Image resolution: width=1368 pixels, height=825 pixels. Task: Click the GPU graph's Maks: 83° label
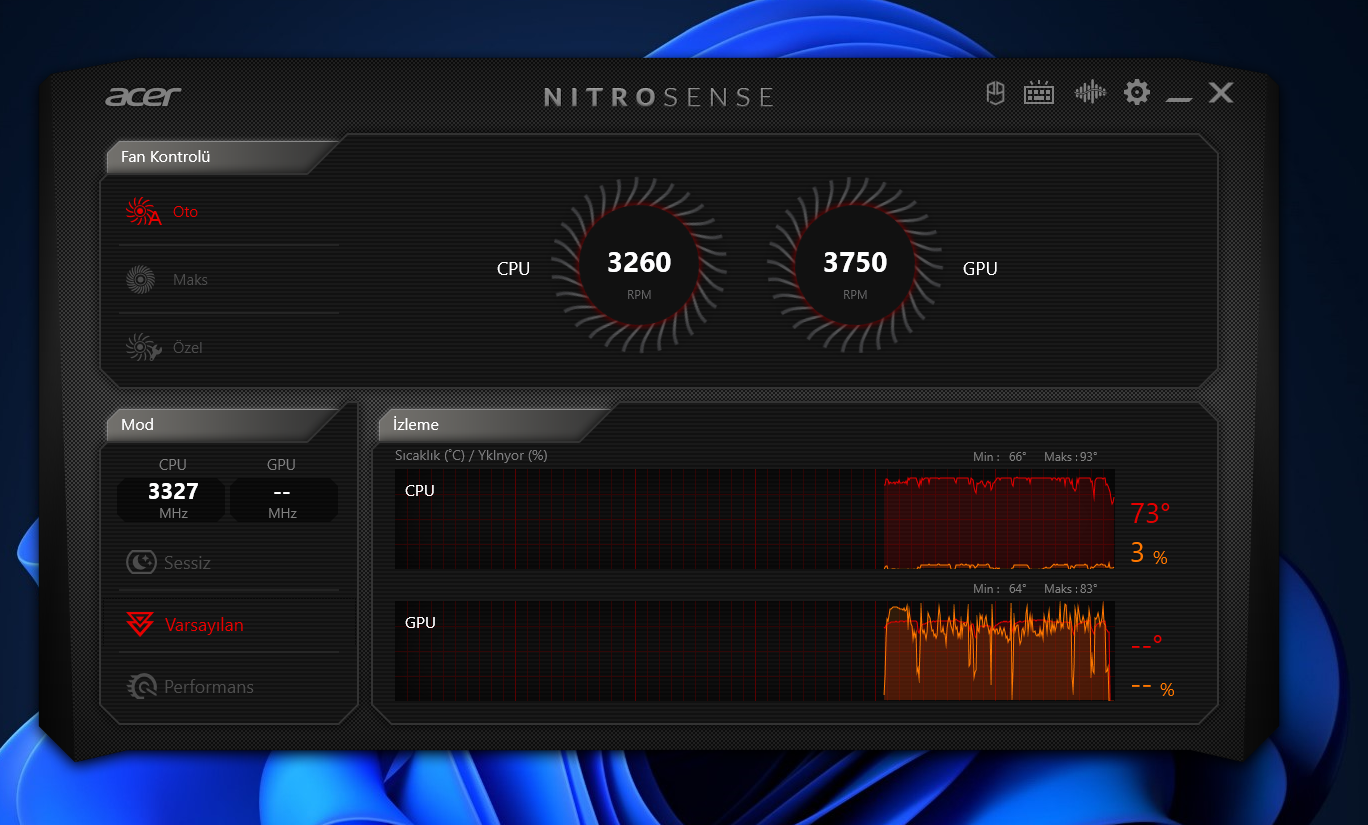pos(1071,589)
